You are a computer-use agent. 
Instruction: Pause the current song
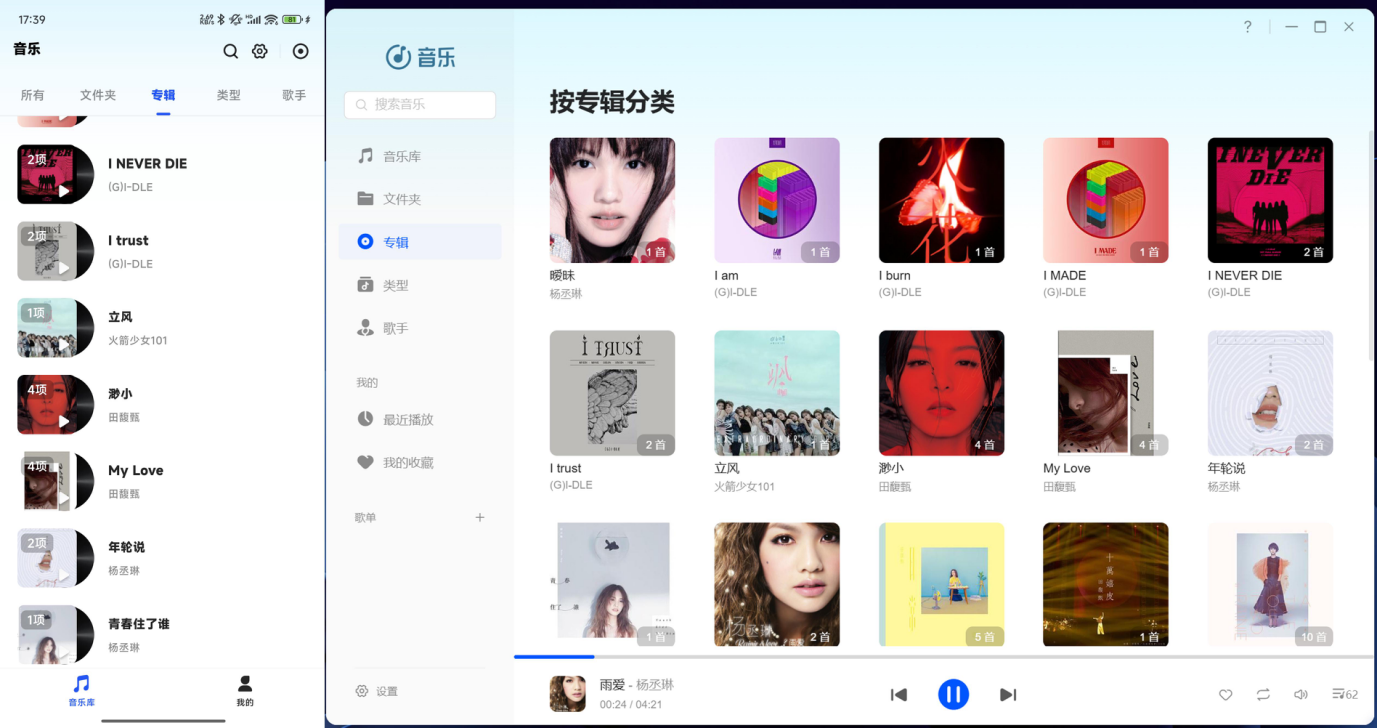pos(953,694)
